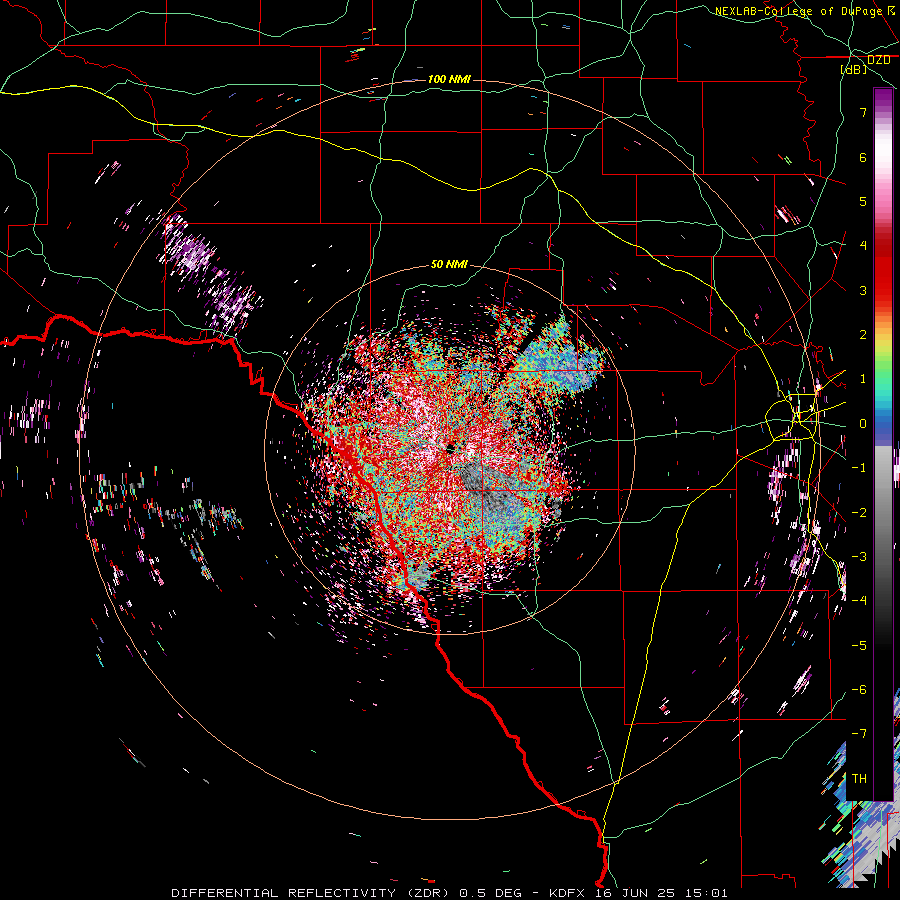Viewport: 900px width, 900px height.
Task: Click the -4 dB value on the scale
Action: coord(859,601)
